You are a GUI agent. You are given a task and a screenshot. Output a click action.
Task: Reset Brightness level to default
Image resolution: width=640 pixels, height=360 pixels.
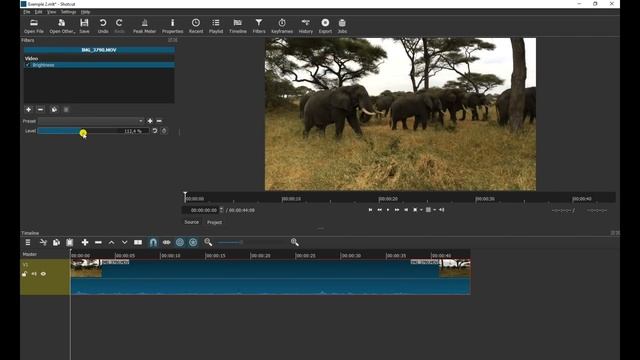coord(155,131)
